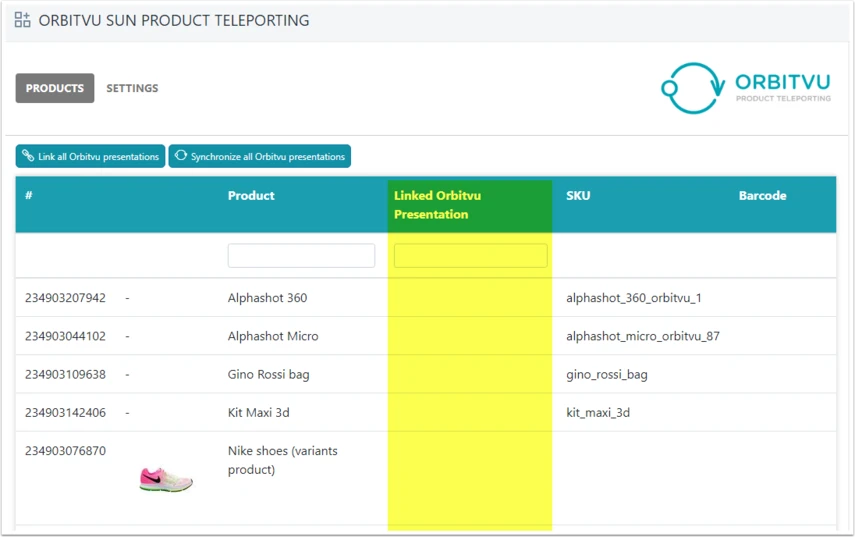The image size is (855, 537).
Task: Click the Nike shoes (variants product) name
Action: (x=282, y=460)
